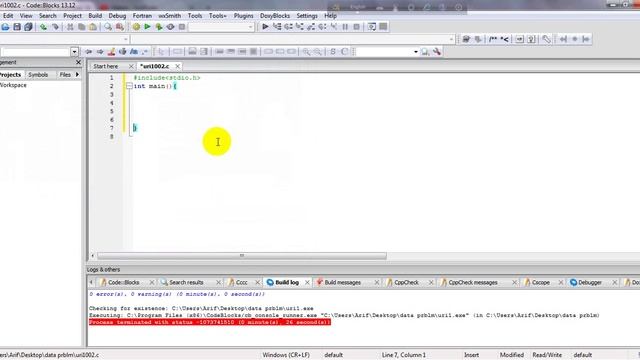
Task: Click the Save all files icon
Action: point(28,27)
